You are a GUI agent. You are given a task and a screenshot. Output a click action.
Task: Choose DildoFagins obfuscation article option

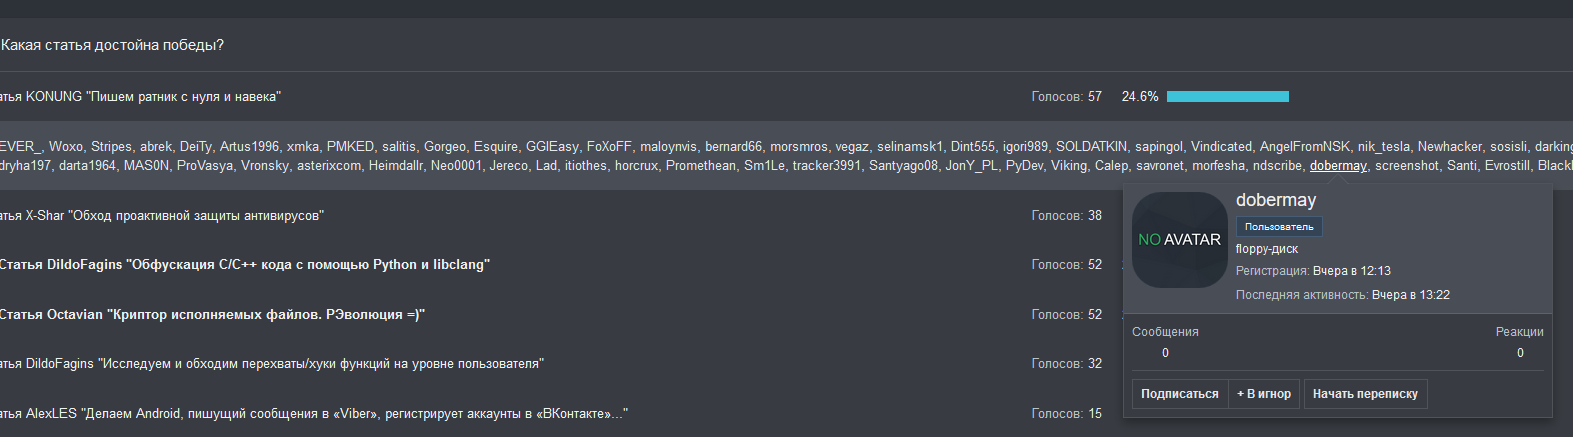[244, 265]
